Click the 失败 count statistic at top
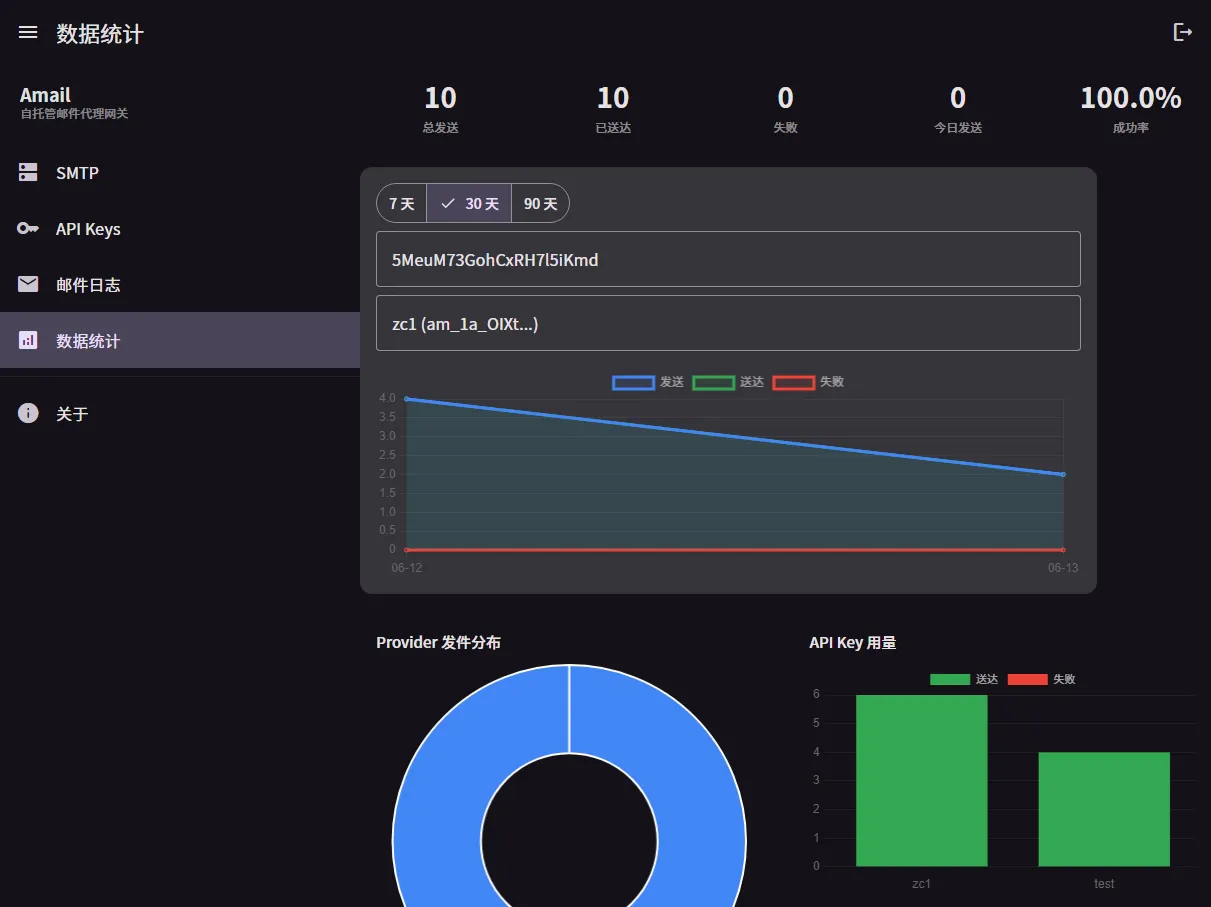Viewport: 1211px width, 907px height. 785,109
